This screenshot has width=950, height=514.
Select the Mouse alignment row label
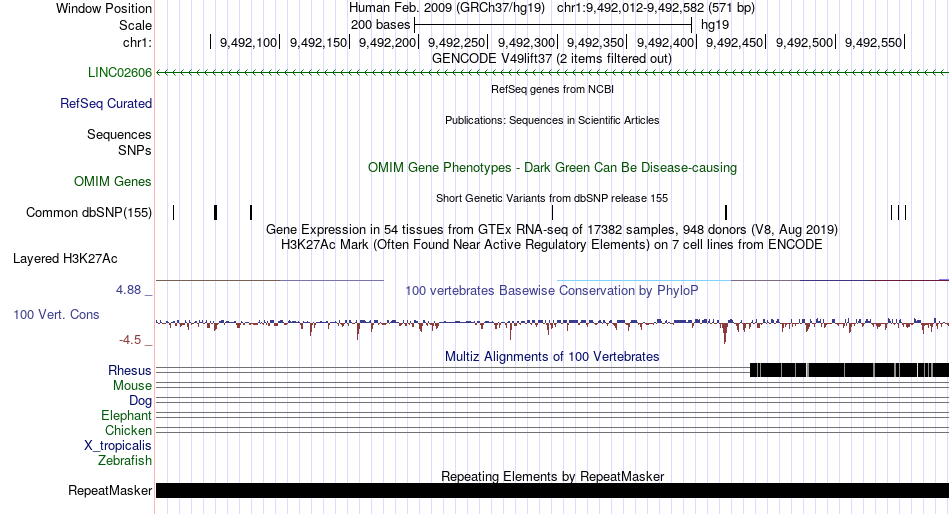tap(132, 386)
